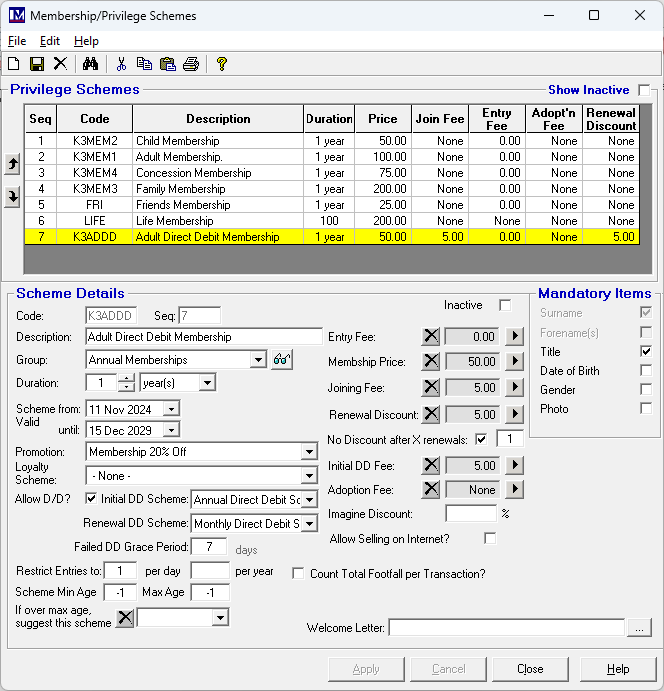Click the New record toolbar icon
Image resolution: width=664 pixels, height=691 pixels.
[x=14, y=64]
